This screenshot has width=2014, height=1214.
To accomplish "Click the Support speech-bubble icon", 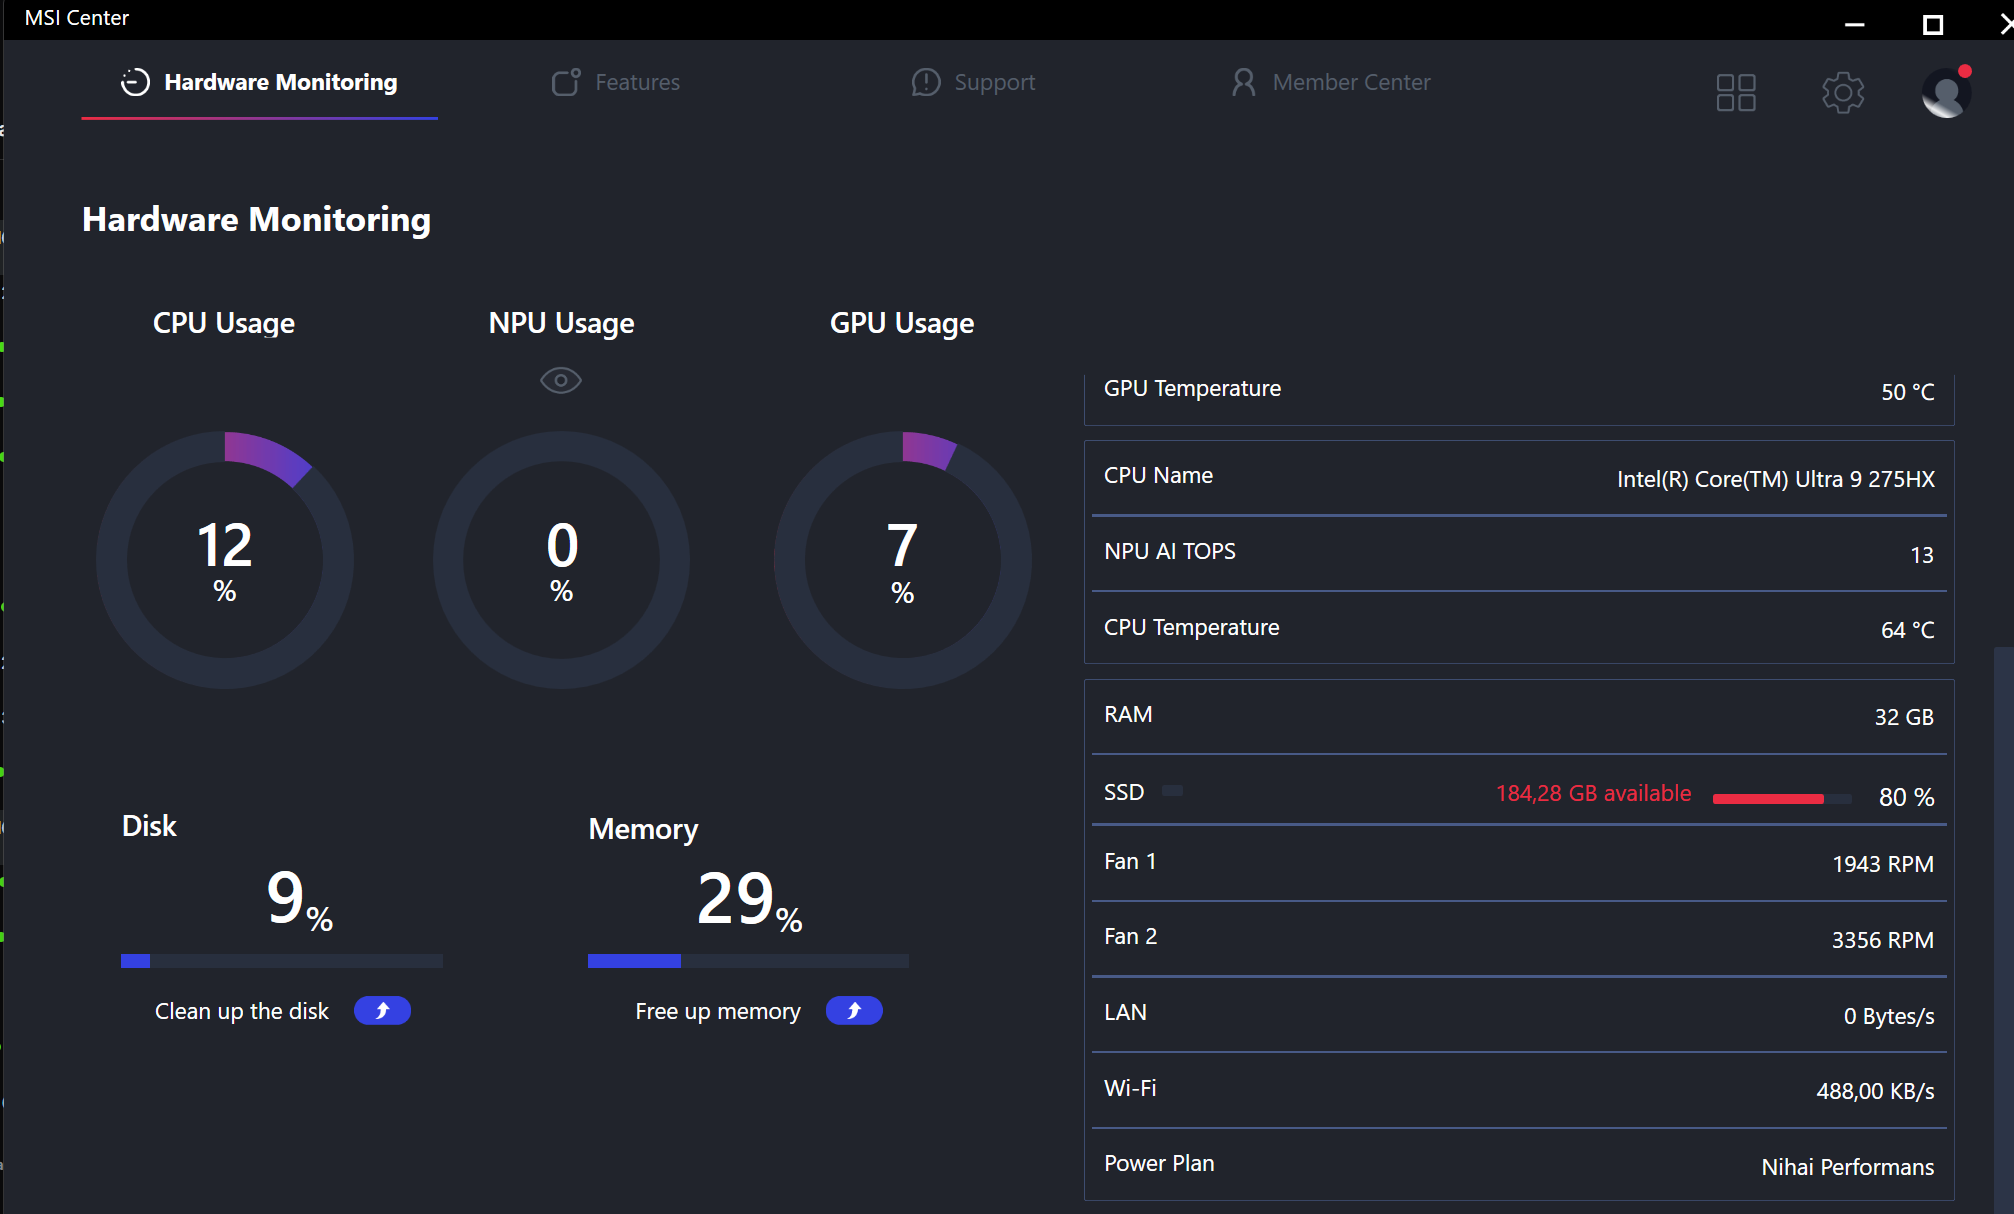I will (x=926, y=82).
